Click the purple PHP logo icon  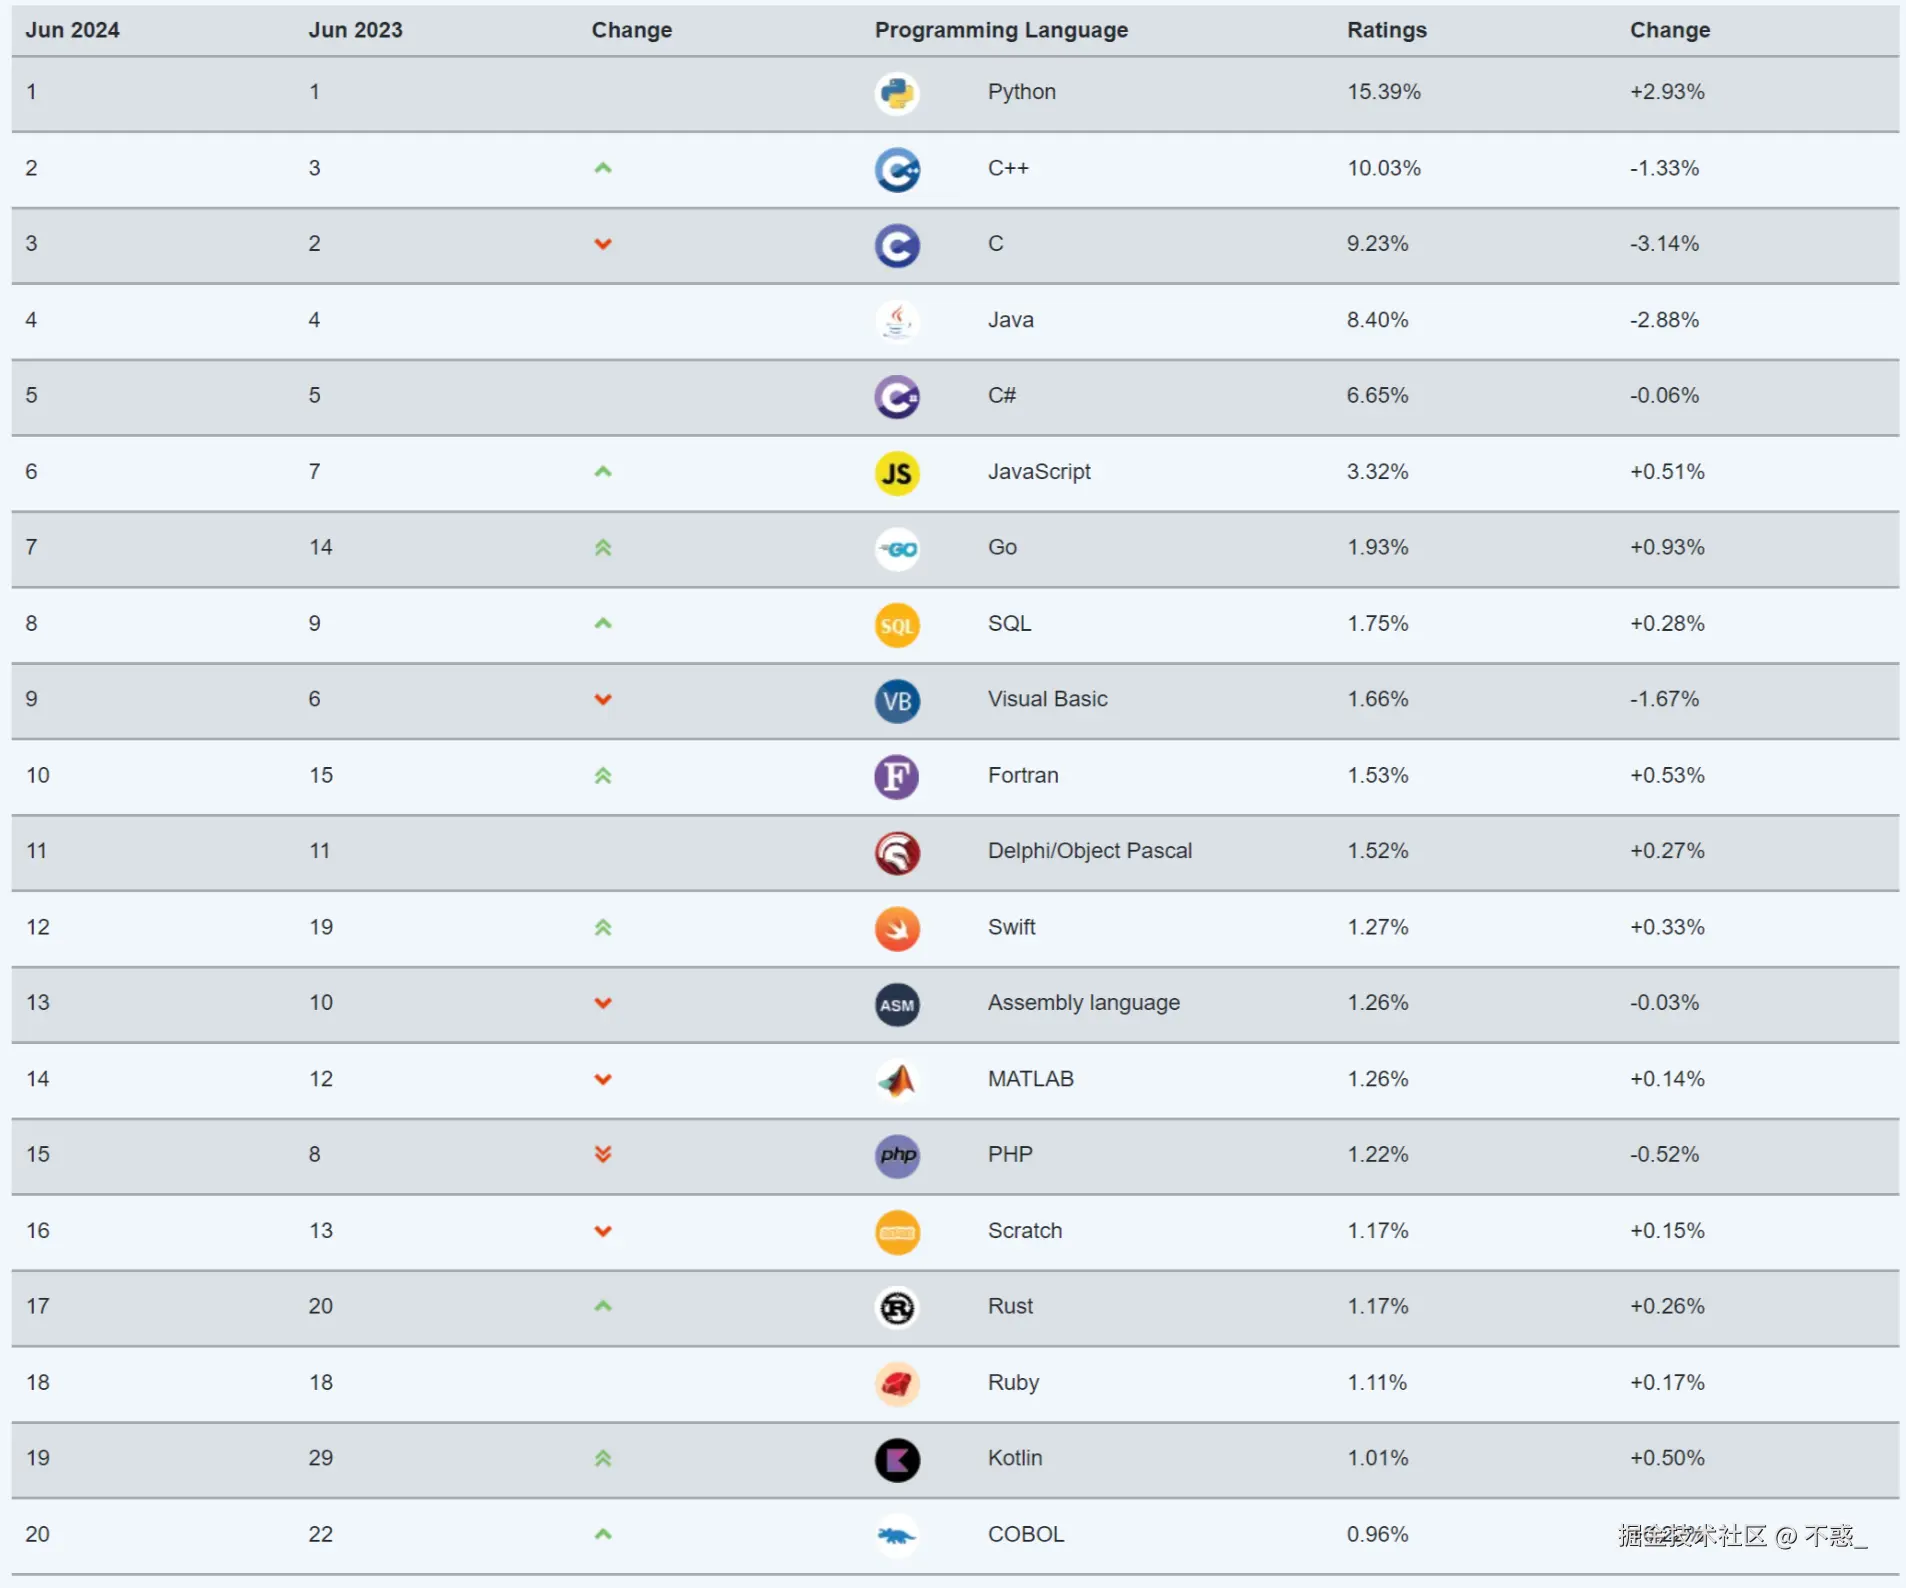tap(896, 1155)
